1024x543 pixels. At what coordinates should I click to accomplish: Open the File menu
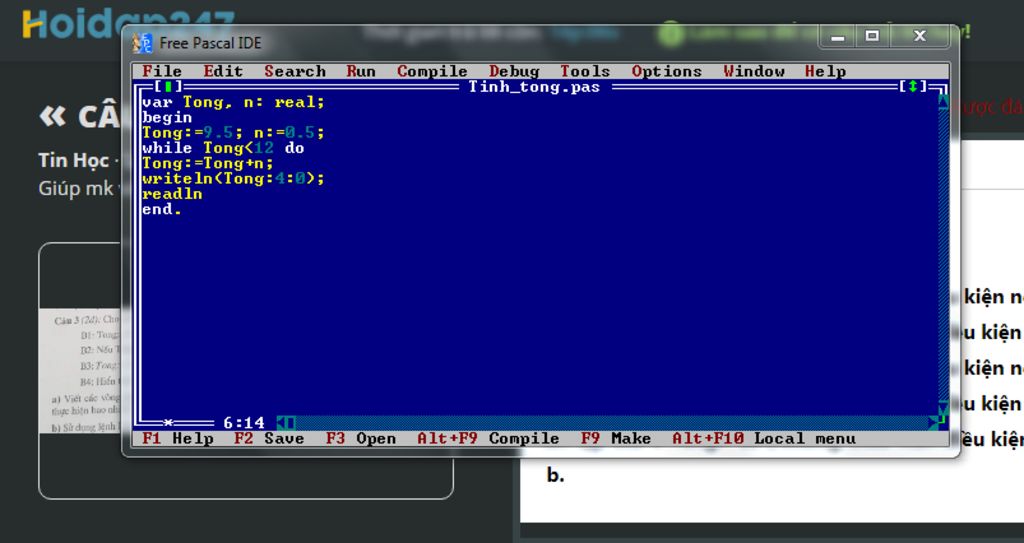click(162, 71)
